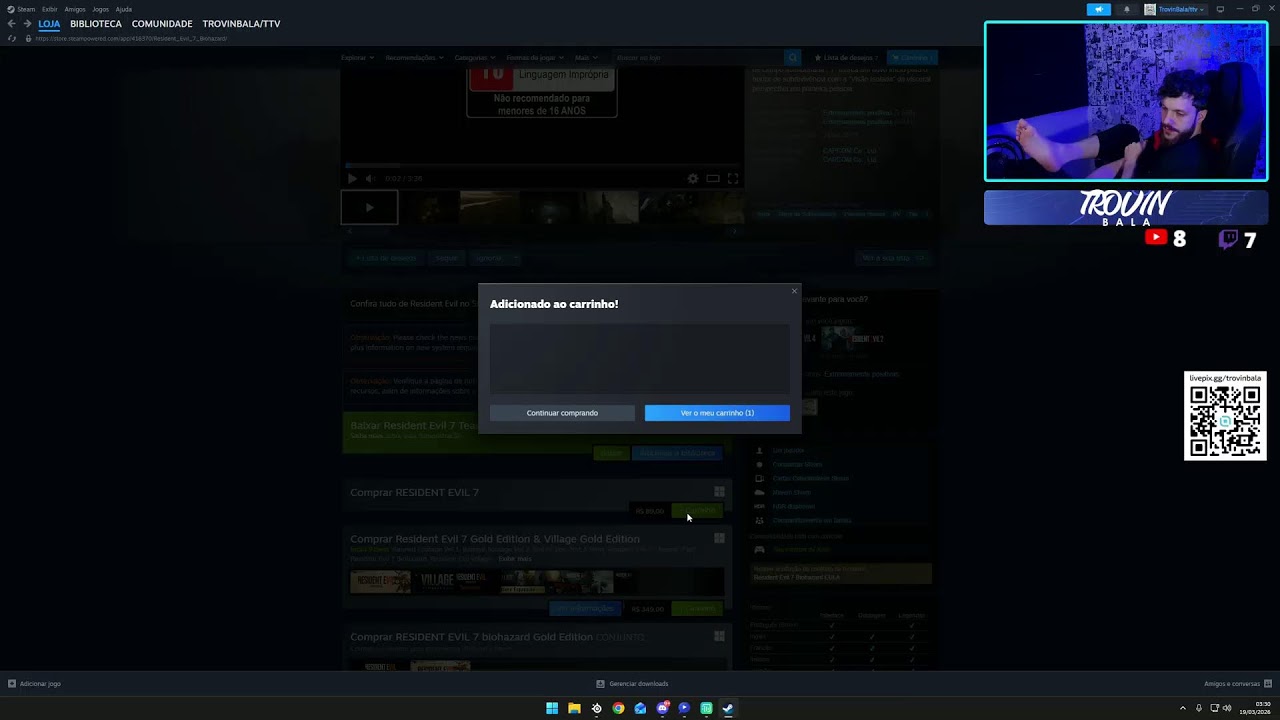The height and width of the screenshot is (720, 1280).
Task: Click the store search magnifier button
Action: click(793, 58)
